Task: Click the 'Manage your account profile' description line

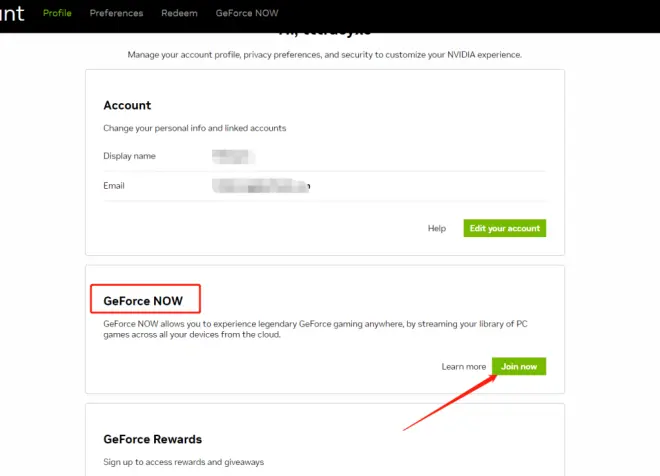Action: click(x=325, y=55)
